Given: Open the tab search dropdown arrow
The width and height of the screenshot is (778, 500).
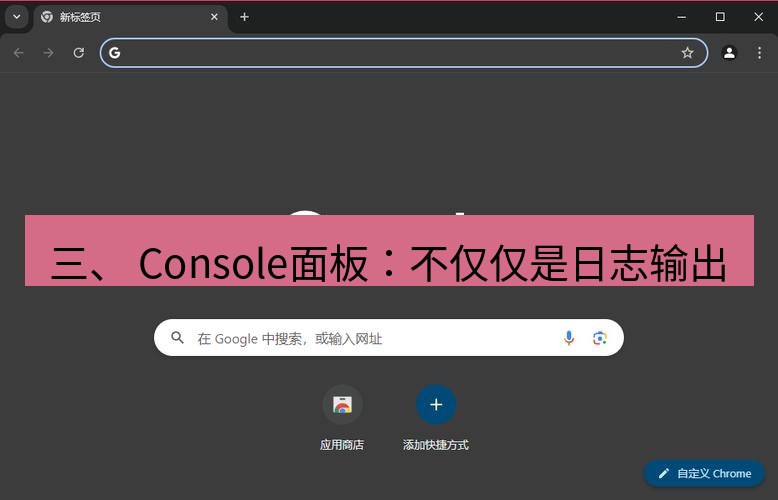Looking at the screenshot, I should tap(17, 17).
